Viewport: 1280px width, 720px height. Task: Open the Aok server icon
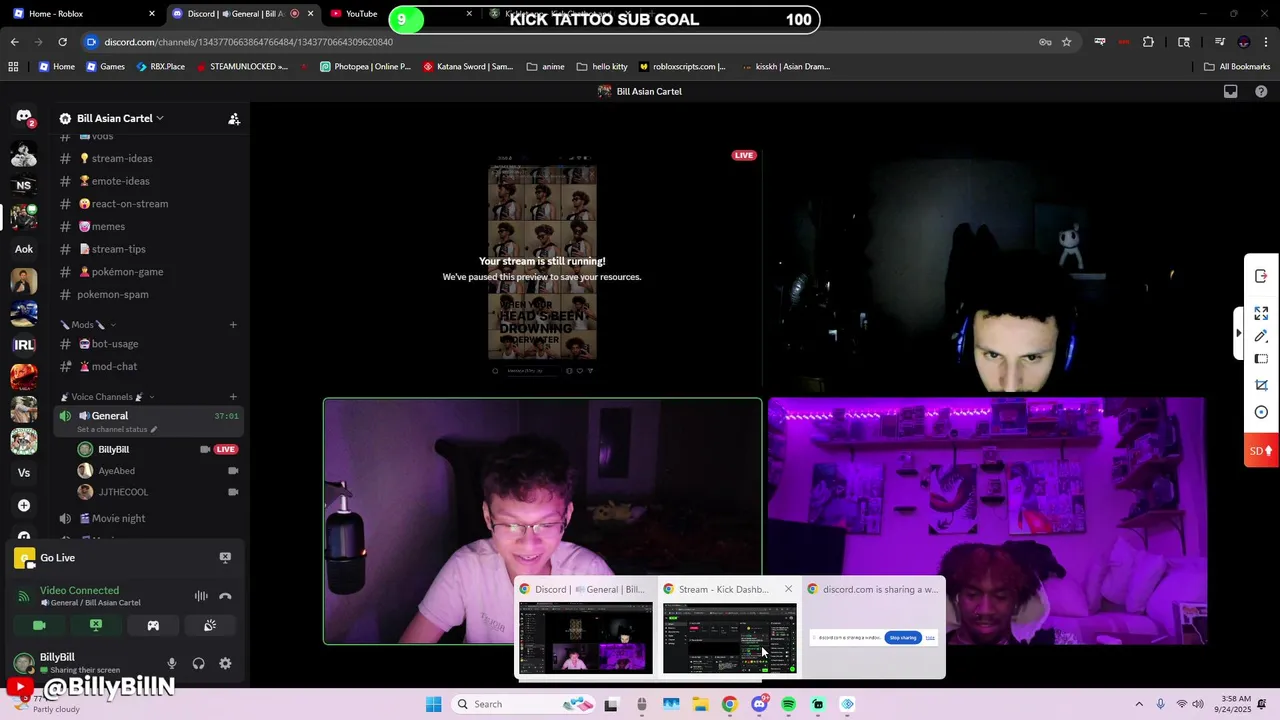click(x=24, y=249)
